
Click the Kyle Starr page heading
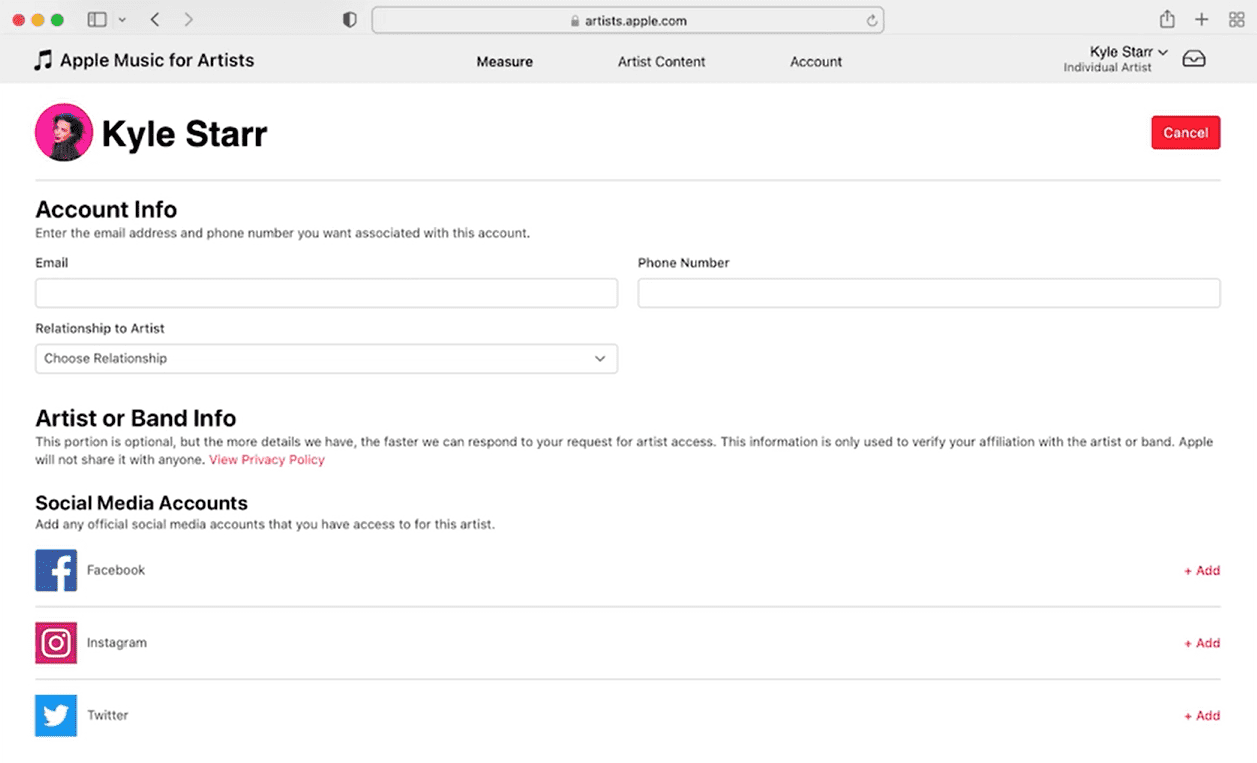(184, 134)
